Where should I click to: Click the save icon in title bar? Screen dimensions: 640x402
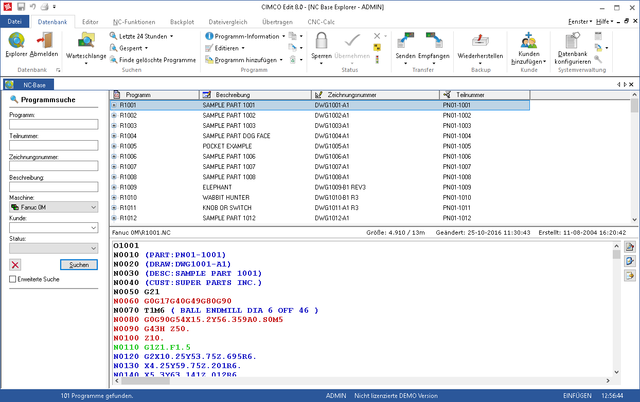[x=21, y=7]
